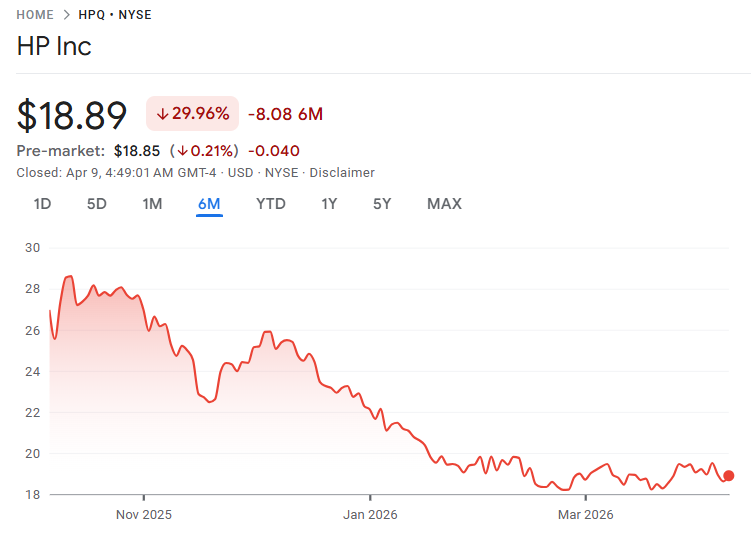The height and width of the screenshot is (534, 751).
Task: Click the breadcrumb chevron after HOME
Action: click(x=67, y=15)
